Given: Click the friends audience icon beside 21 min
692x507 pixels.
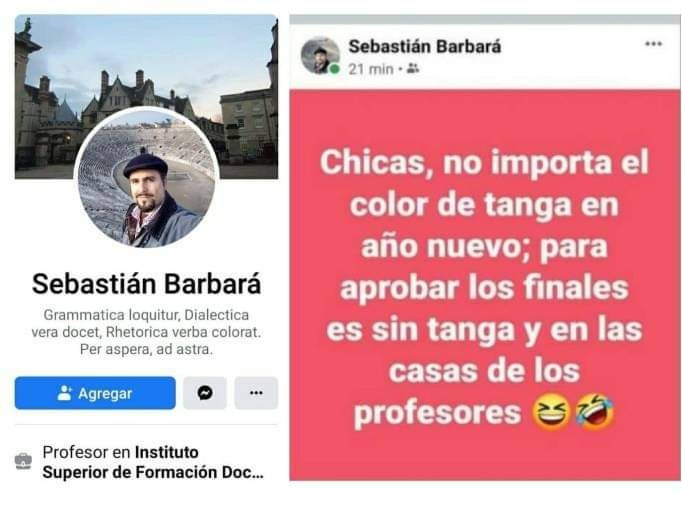Looking at the screenshot, I should (413, 69).
